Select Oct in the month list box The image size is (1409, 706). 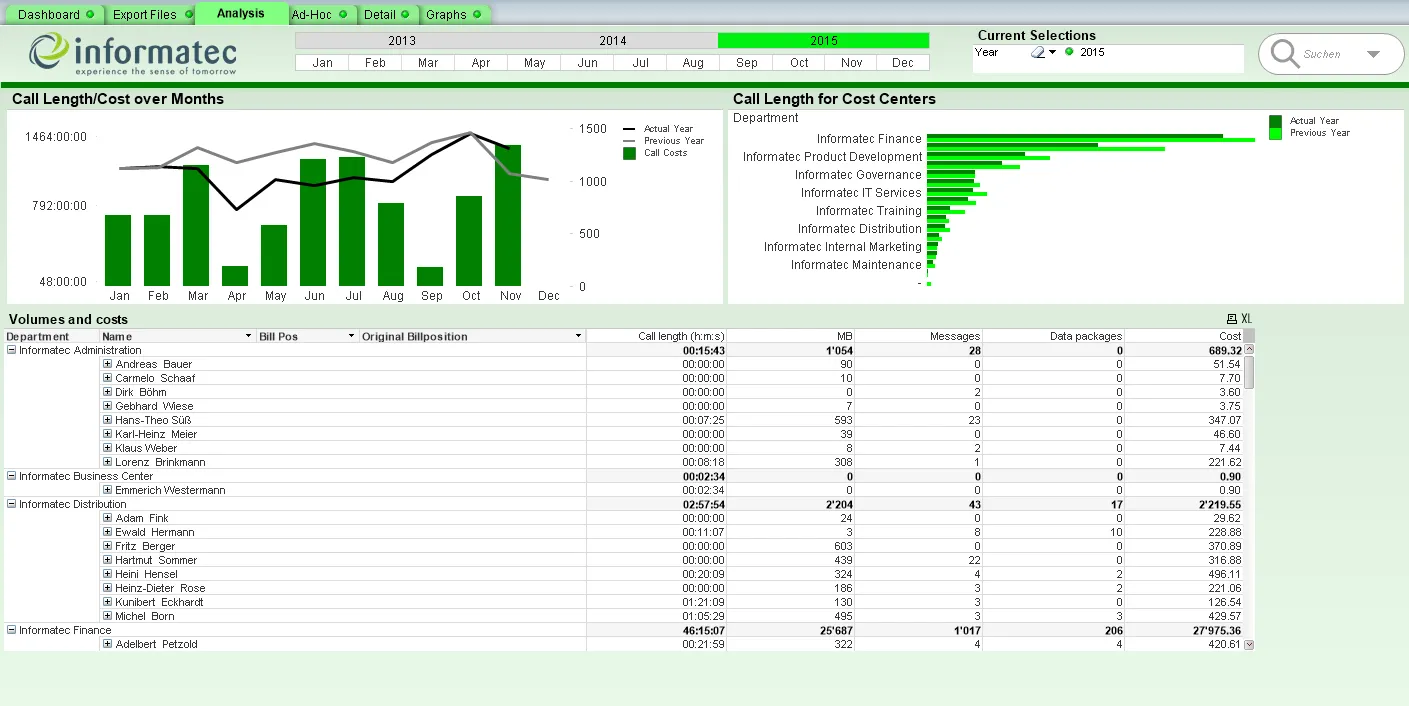(799, 63)
